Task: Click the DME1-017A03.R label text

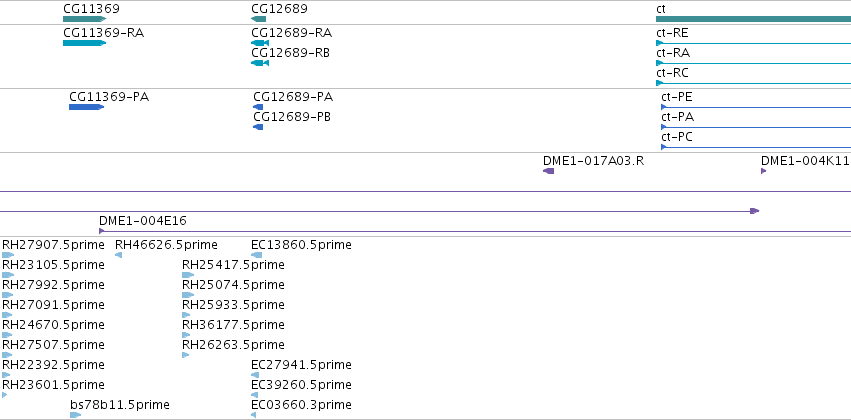Action: click(x=594, y=161)
